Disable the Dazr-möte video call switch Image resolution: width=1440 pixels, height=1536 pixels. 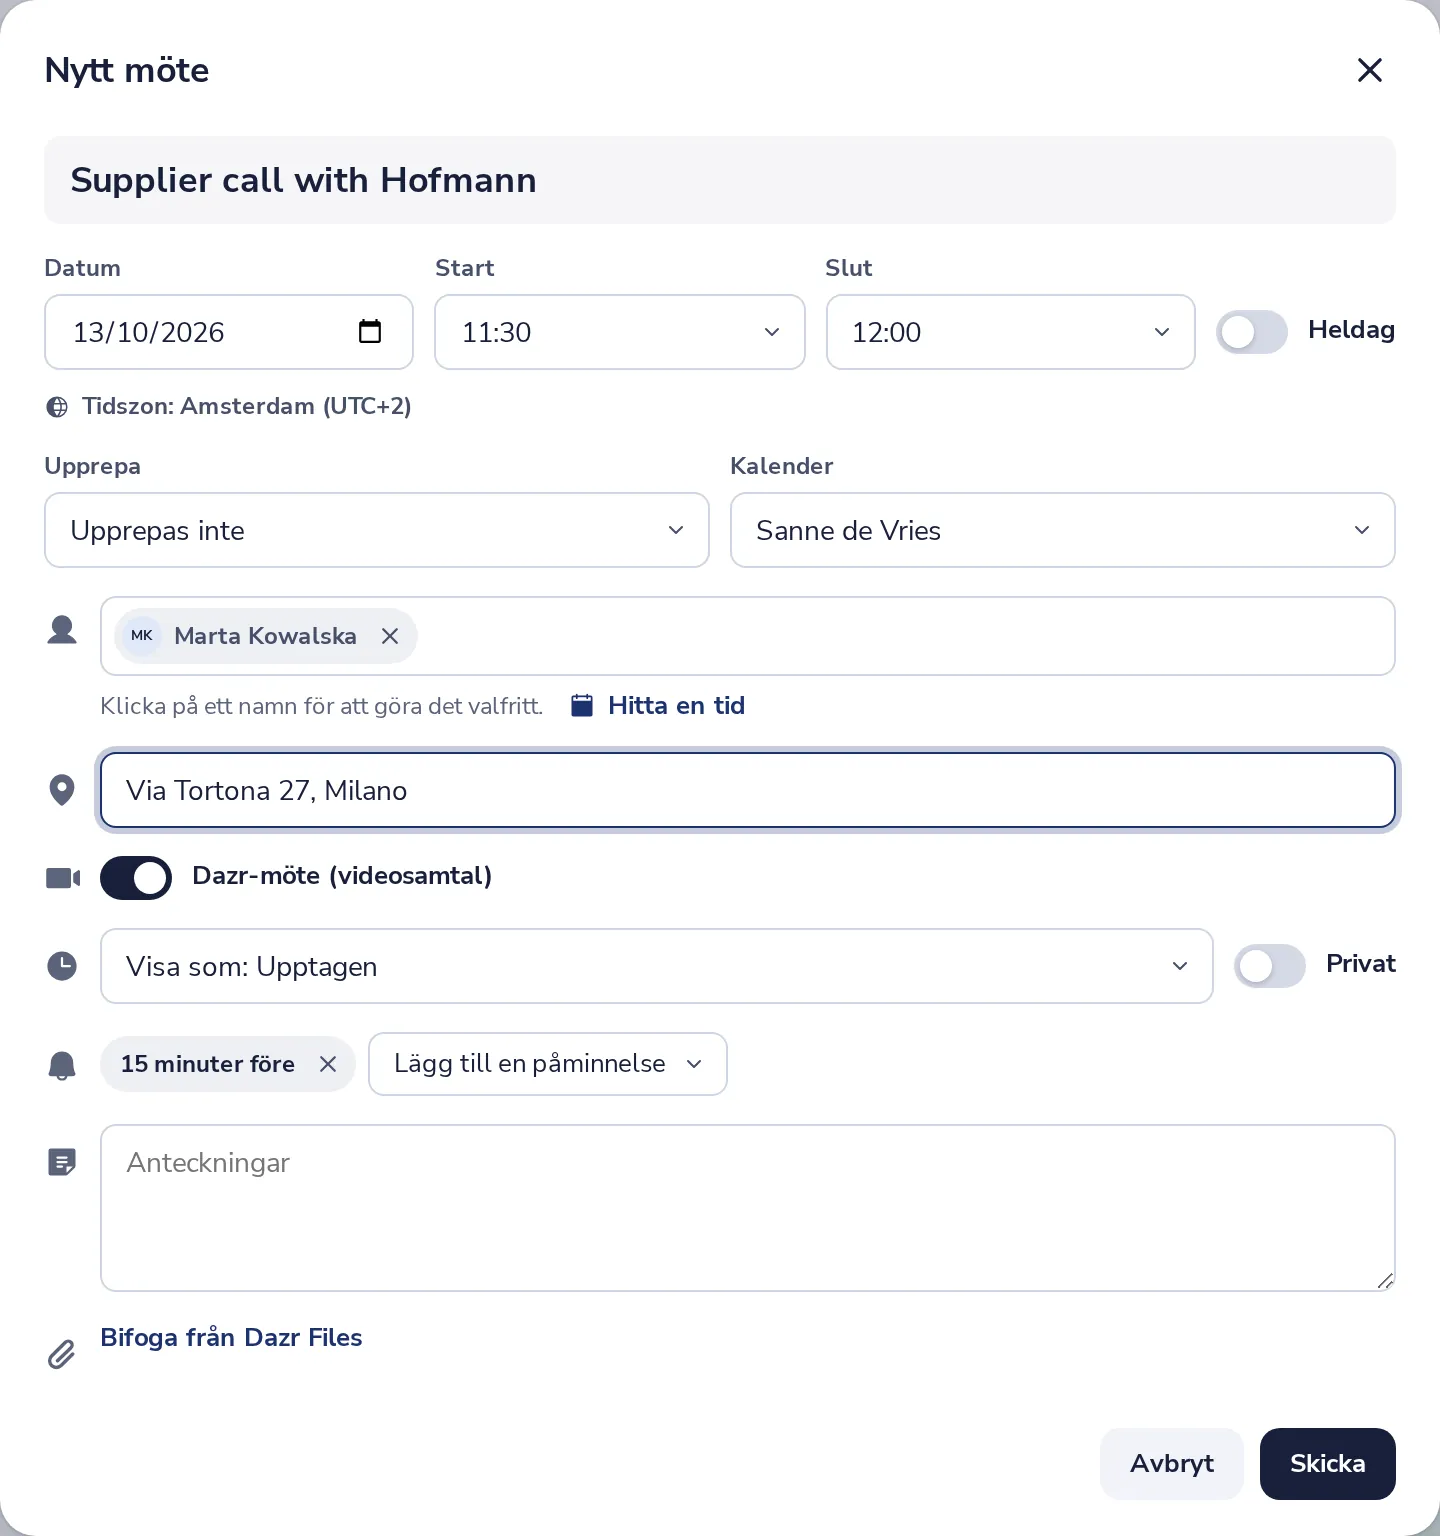136,878
